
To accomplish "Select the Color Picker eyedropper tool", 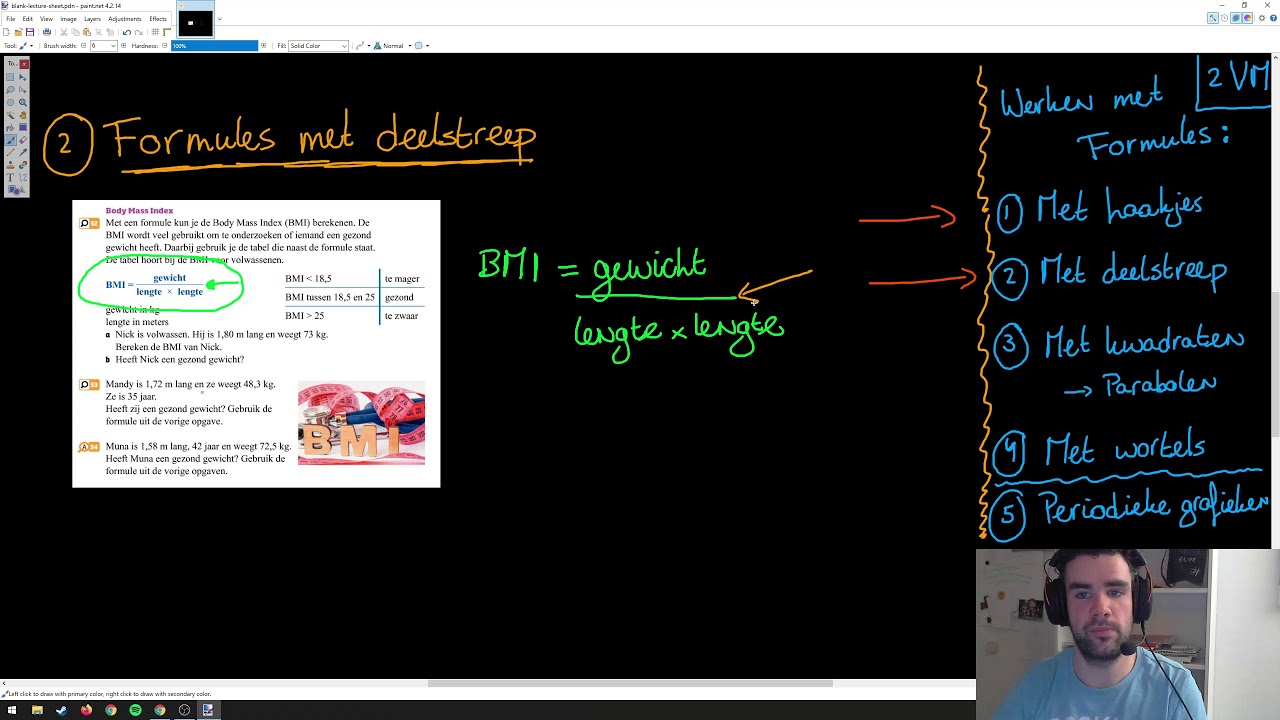I will (x=22, y=152).
